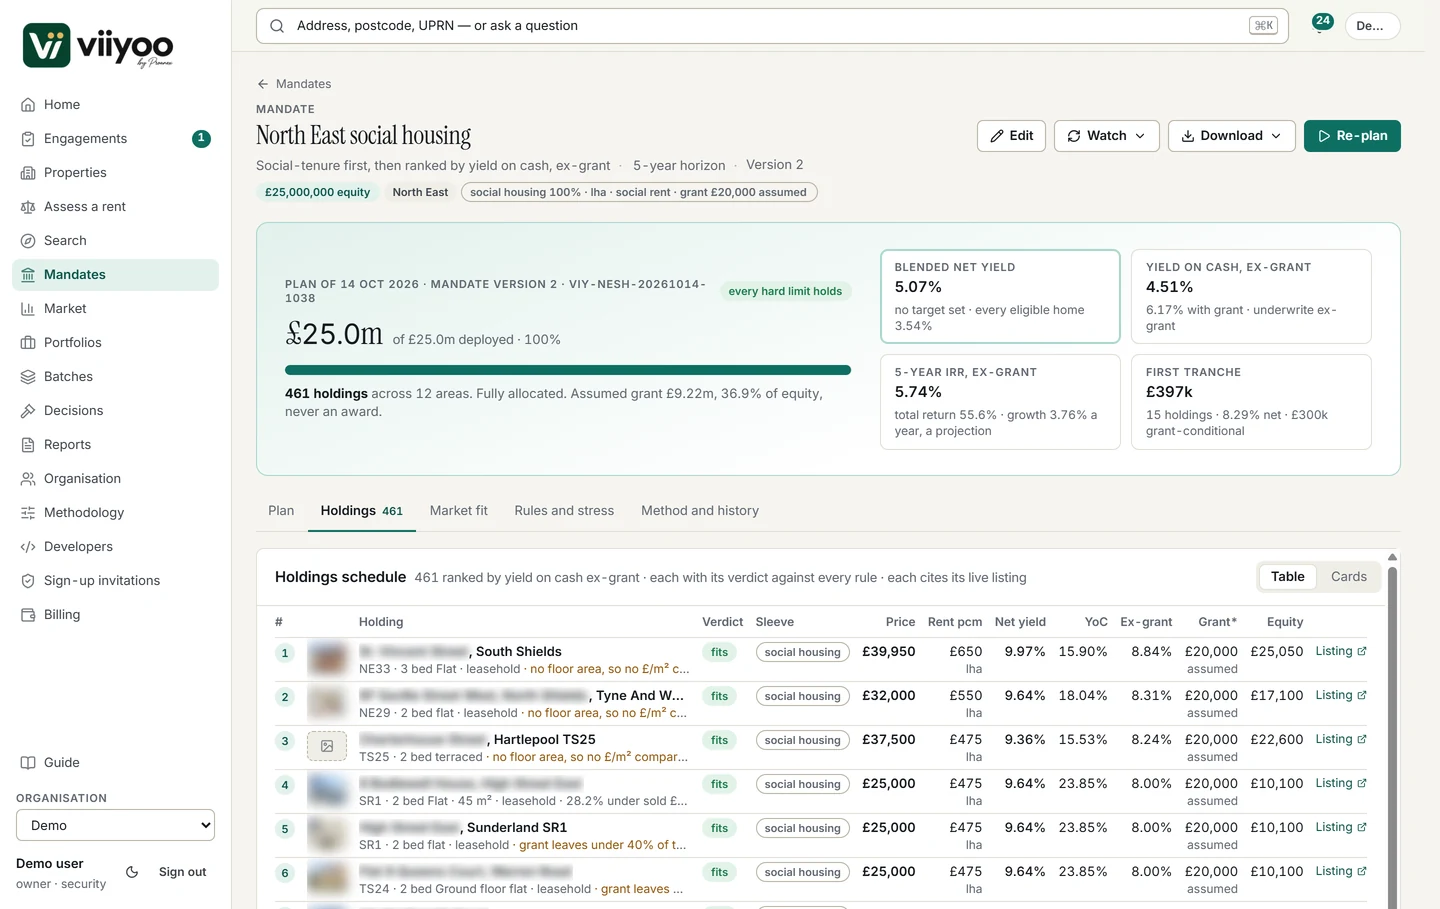The image size is (1440, 909).
Task: Click the Re-plan button
Action: click(1352, 136)
